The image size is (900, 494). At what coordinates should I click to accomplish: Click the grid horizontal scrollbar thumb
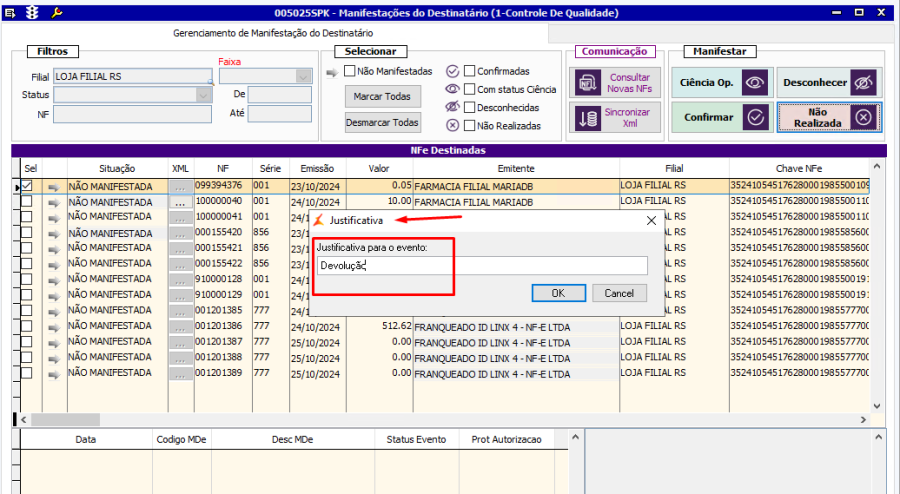(65, 420)
